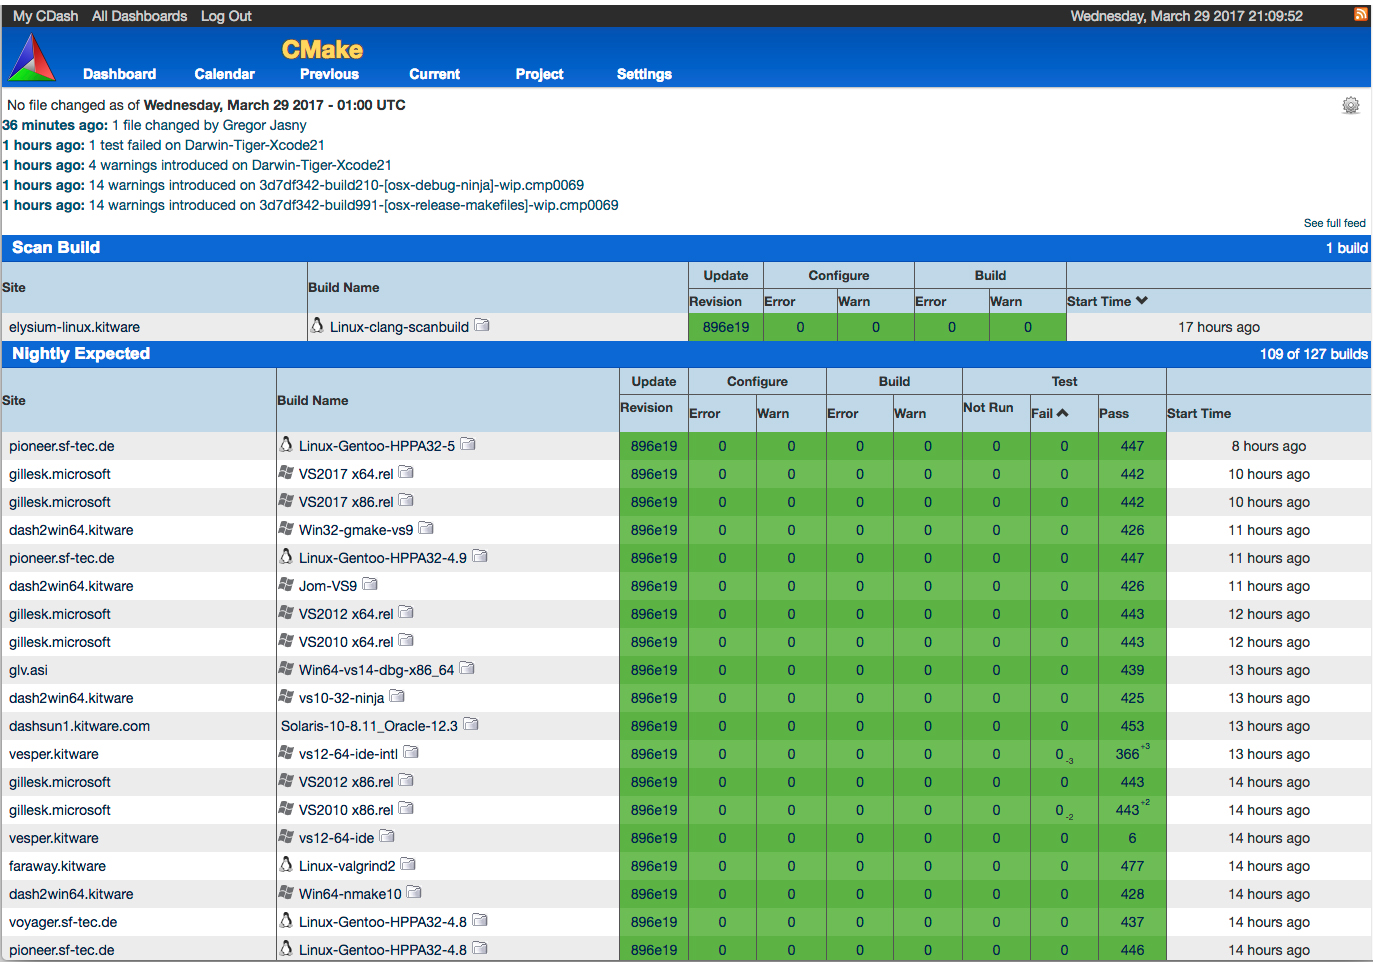Screen dimensions: 1373x967
Task: Click notes icon beside VS2012 x64.rel
Action: [406, 612]
